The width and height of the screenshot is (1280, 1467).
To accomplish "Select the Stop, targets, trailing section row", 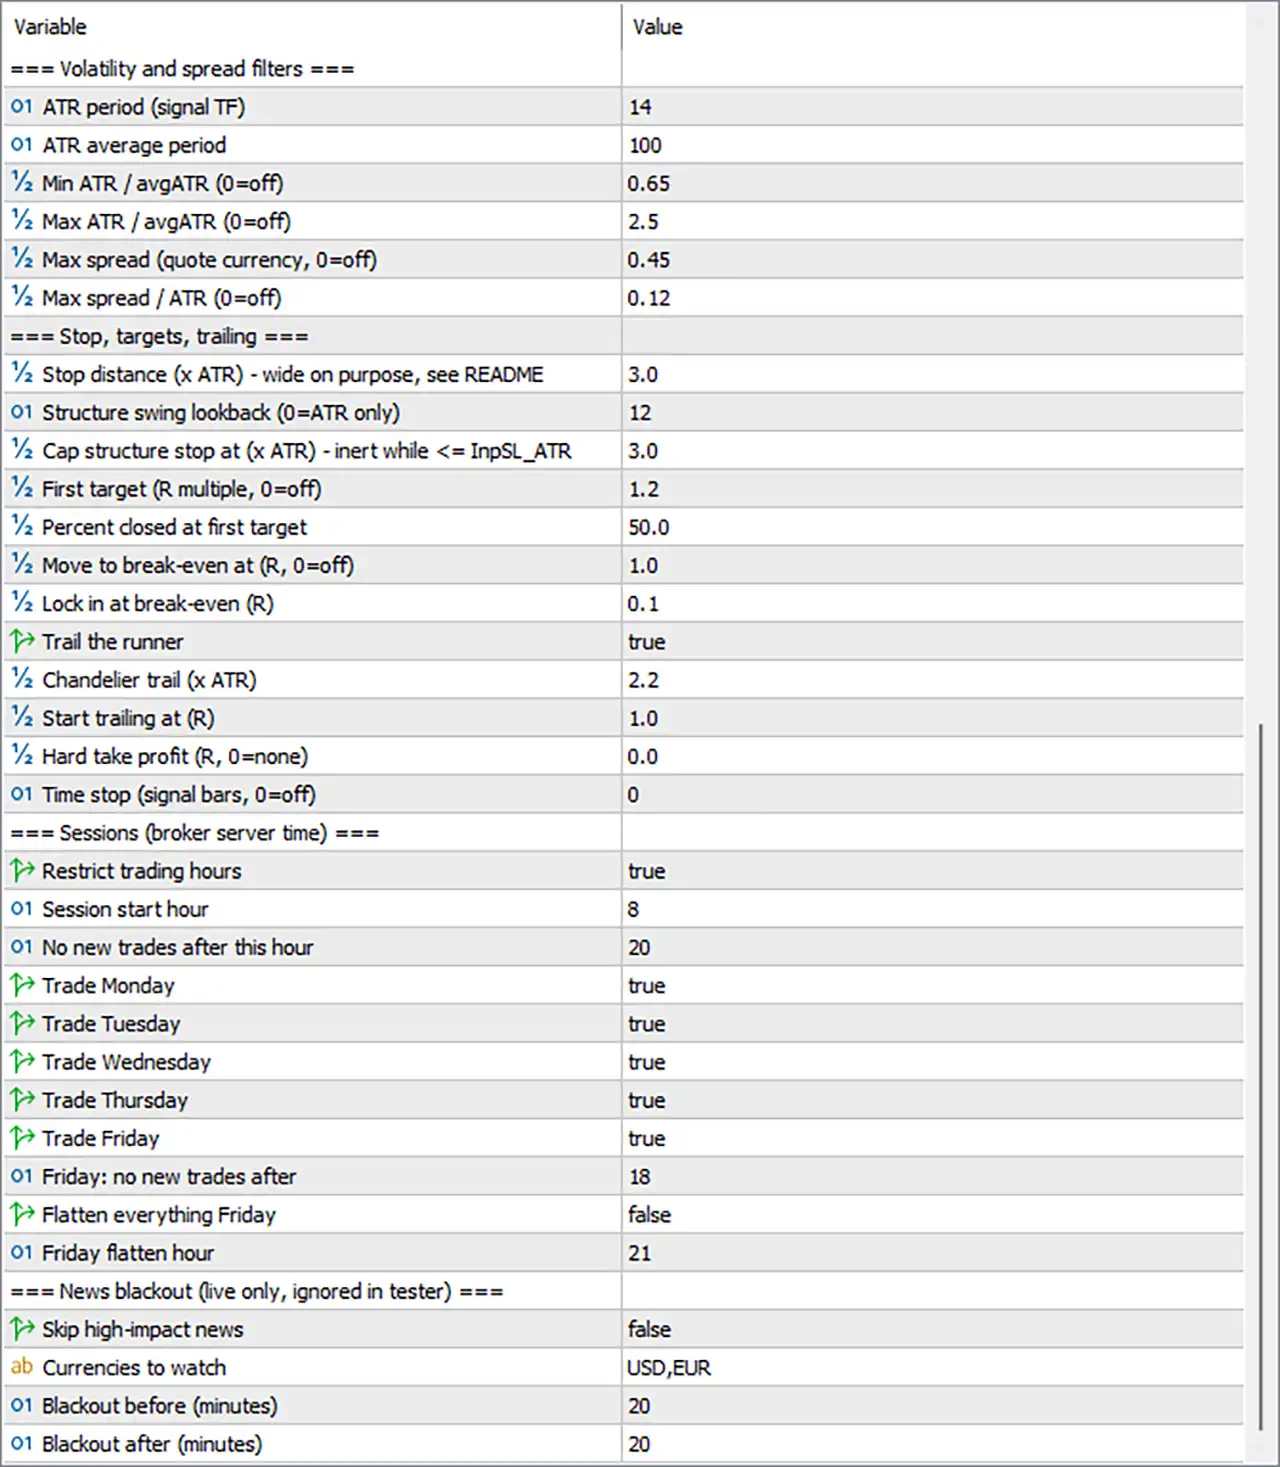I will pos(623,336).
